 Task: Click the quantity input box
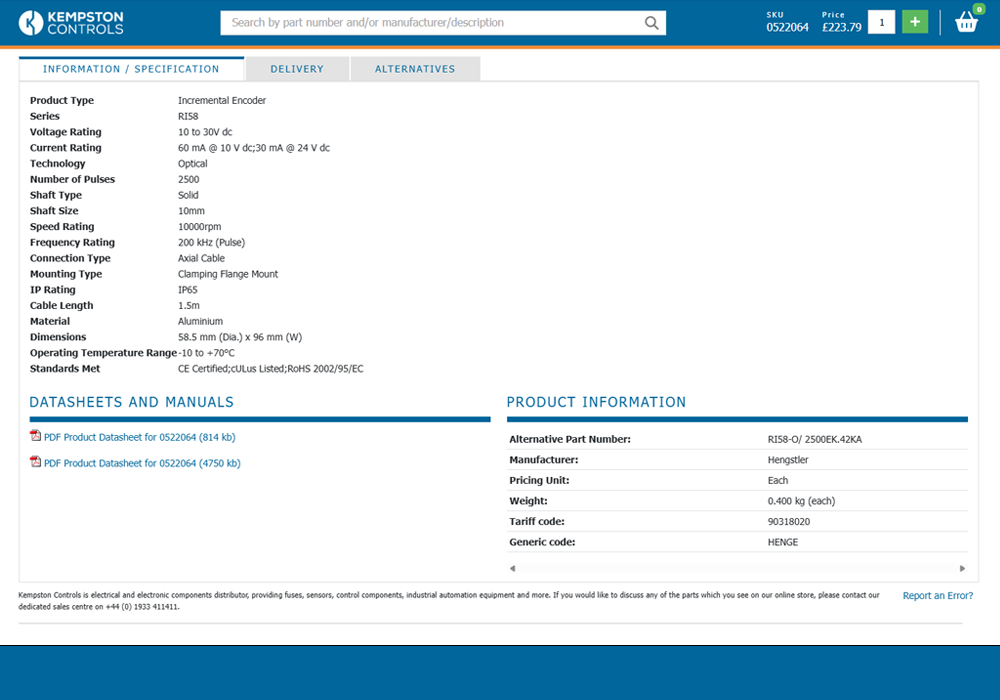(x=881, y=22)
